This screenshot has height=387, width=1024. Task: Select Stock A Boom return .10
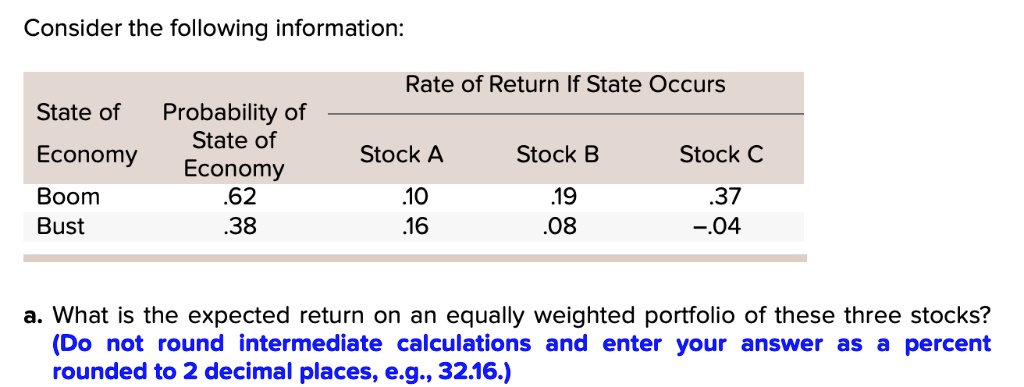(x=412, y=197)
